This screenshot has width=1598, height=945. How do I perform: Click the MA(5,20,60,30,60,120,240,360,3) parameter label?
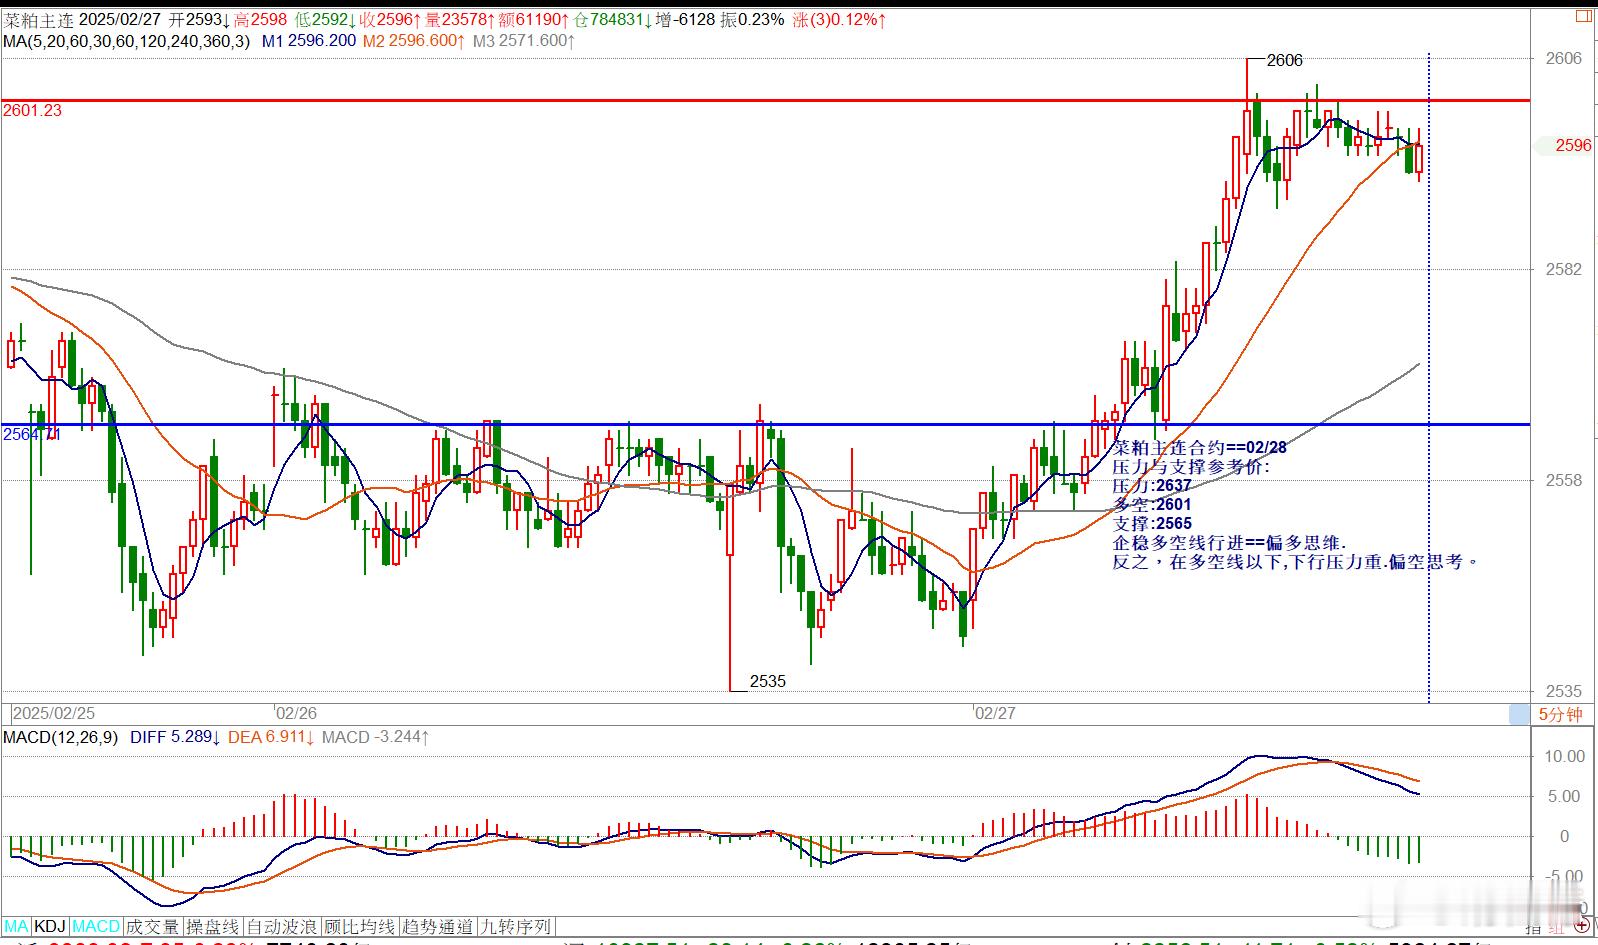click(127, 41)
